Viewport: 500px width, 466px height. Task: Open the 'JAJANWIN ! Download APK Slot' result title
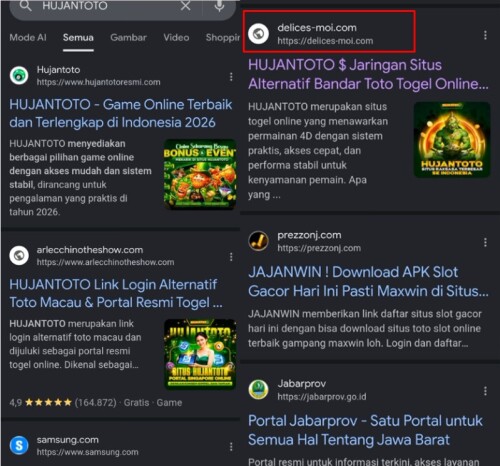point(368,282)
